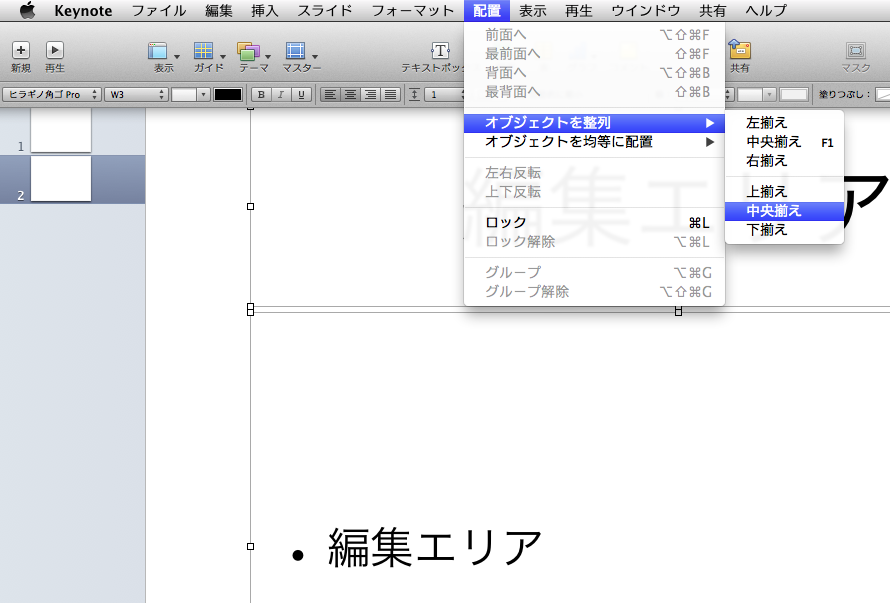Open the スライド menu
The width and height of the screenshot is (890, 603).
tap(325, 10)
